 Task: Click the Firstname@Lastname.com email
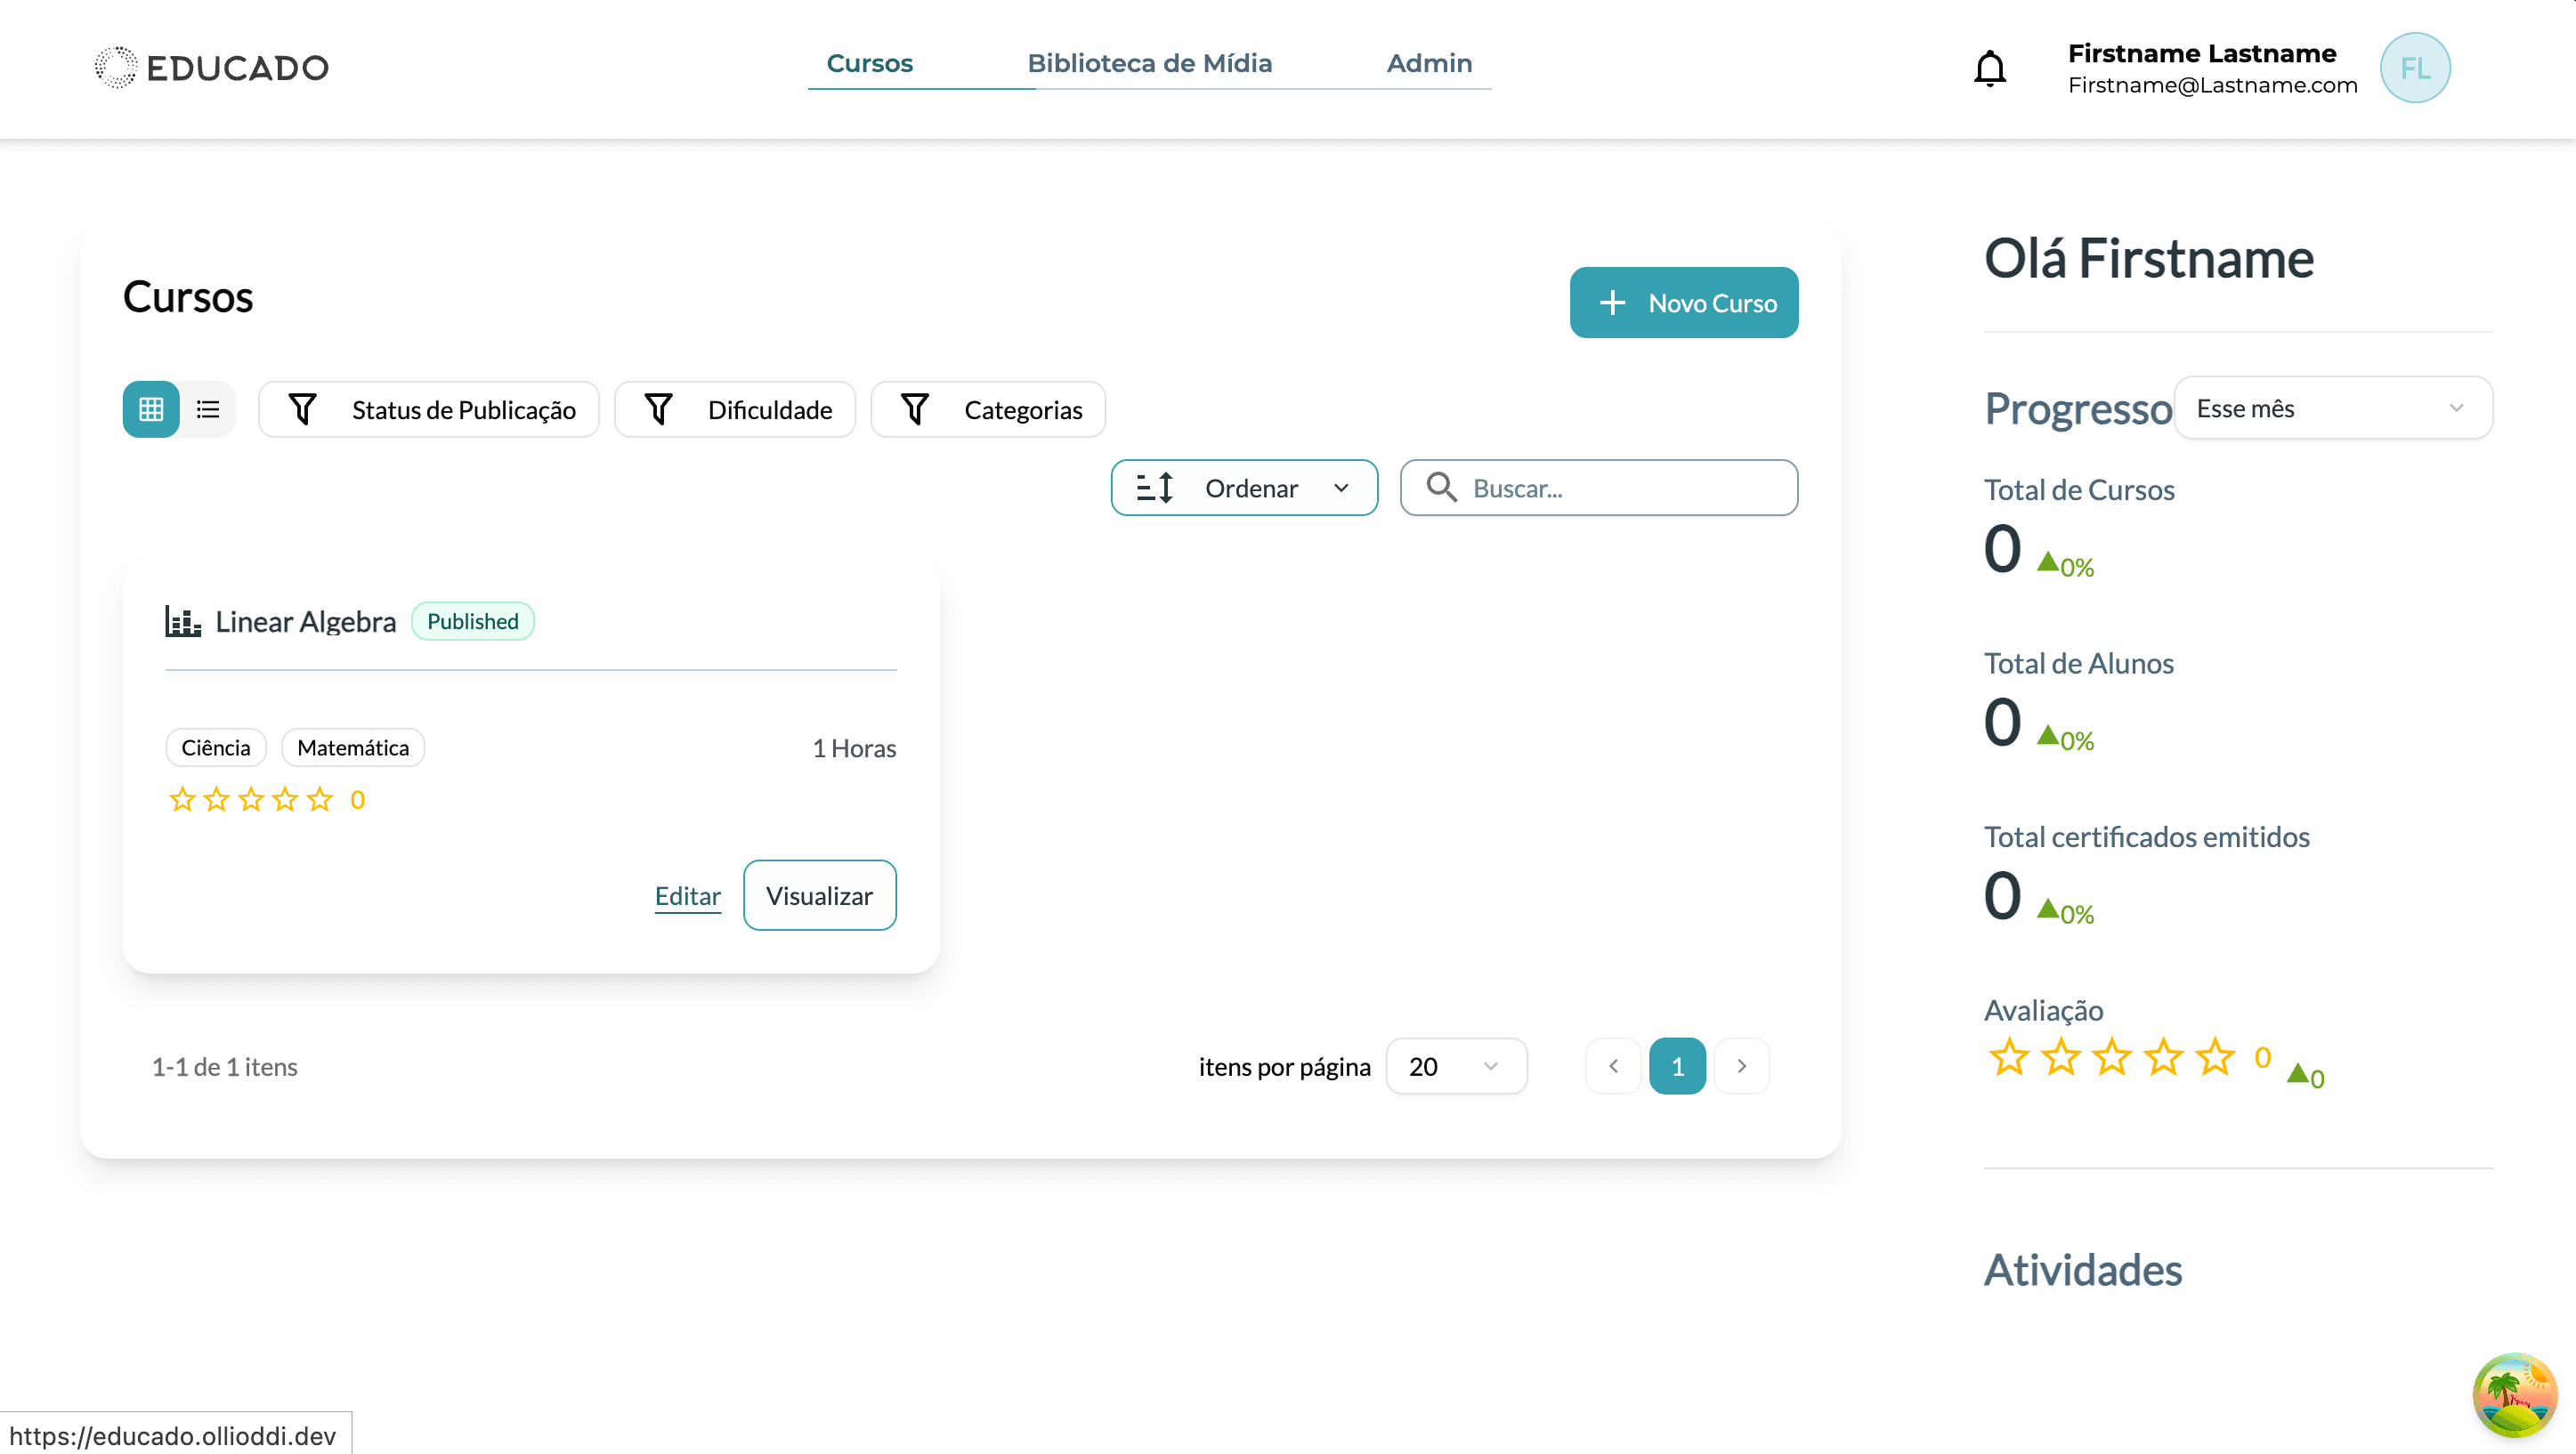[x=2212, y=85]
